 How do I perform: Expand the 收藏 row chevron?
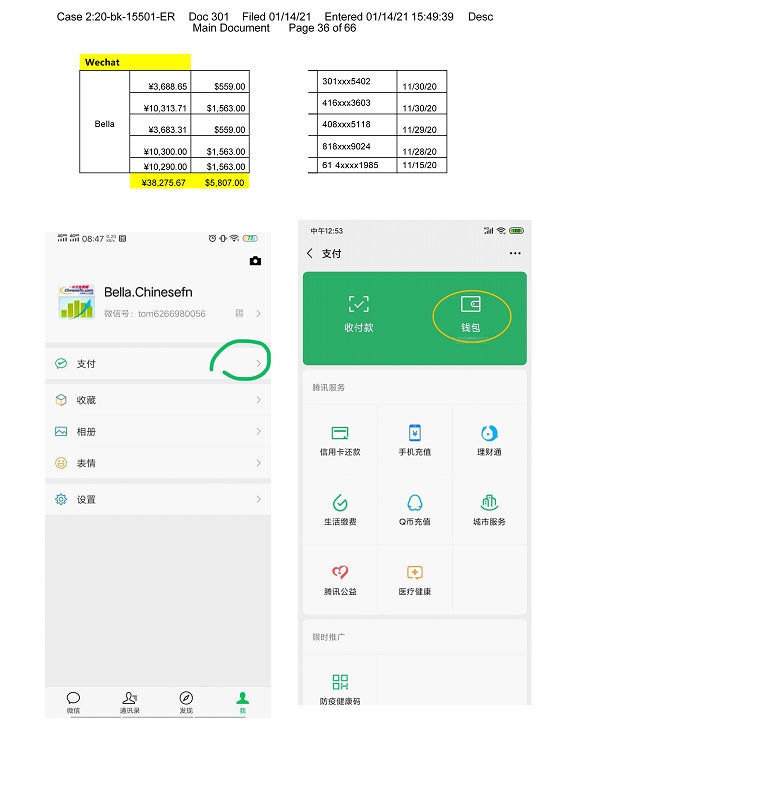coord(258,399)
